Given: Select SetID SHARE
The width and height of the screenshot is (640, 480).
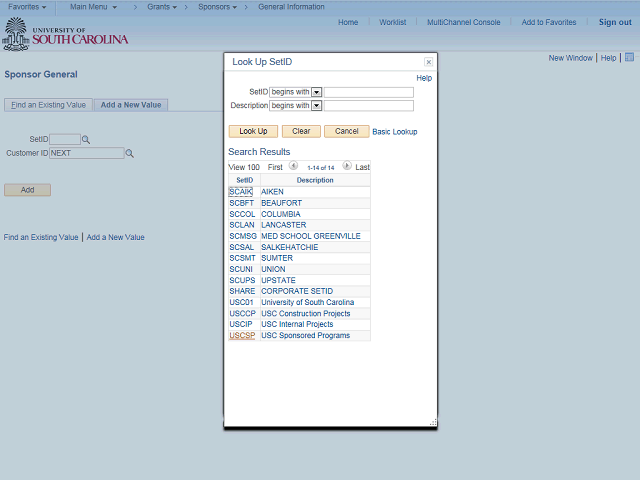Looking at the screenshot, I should point(242,291).
